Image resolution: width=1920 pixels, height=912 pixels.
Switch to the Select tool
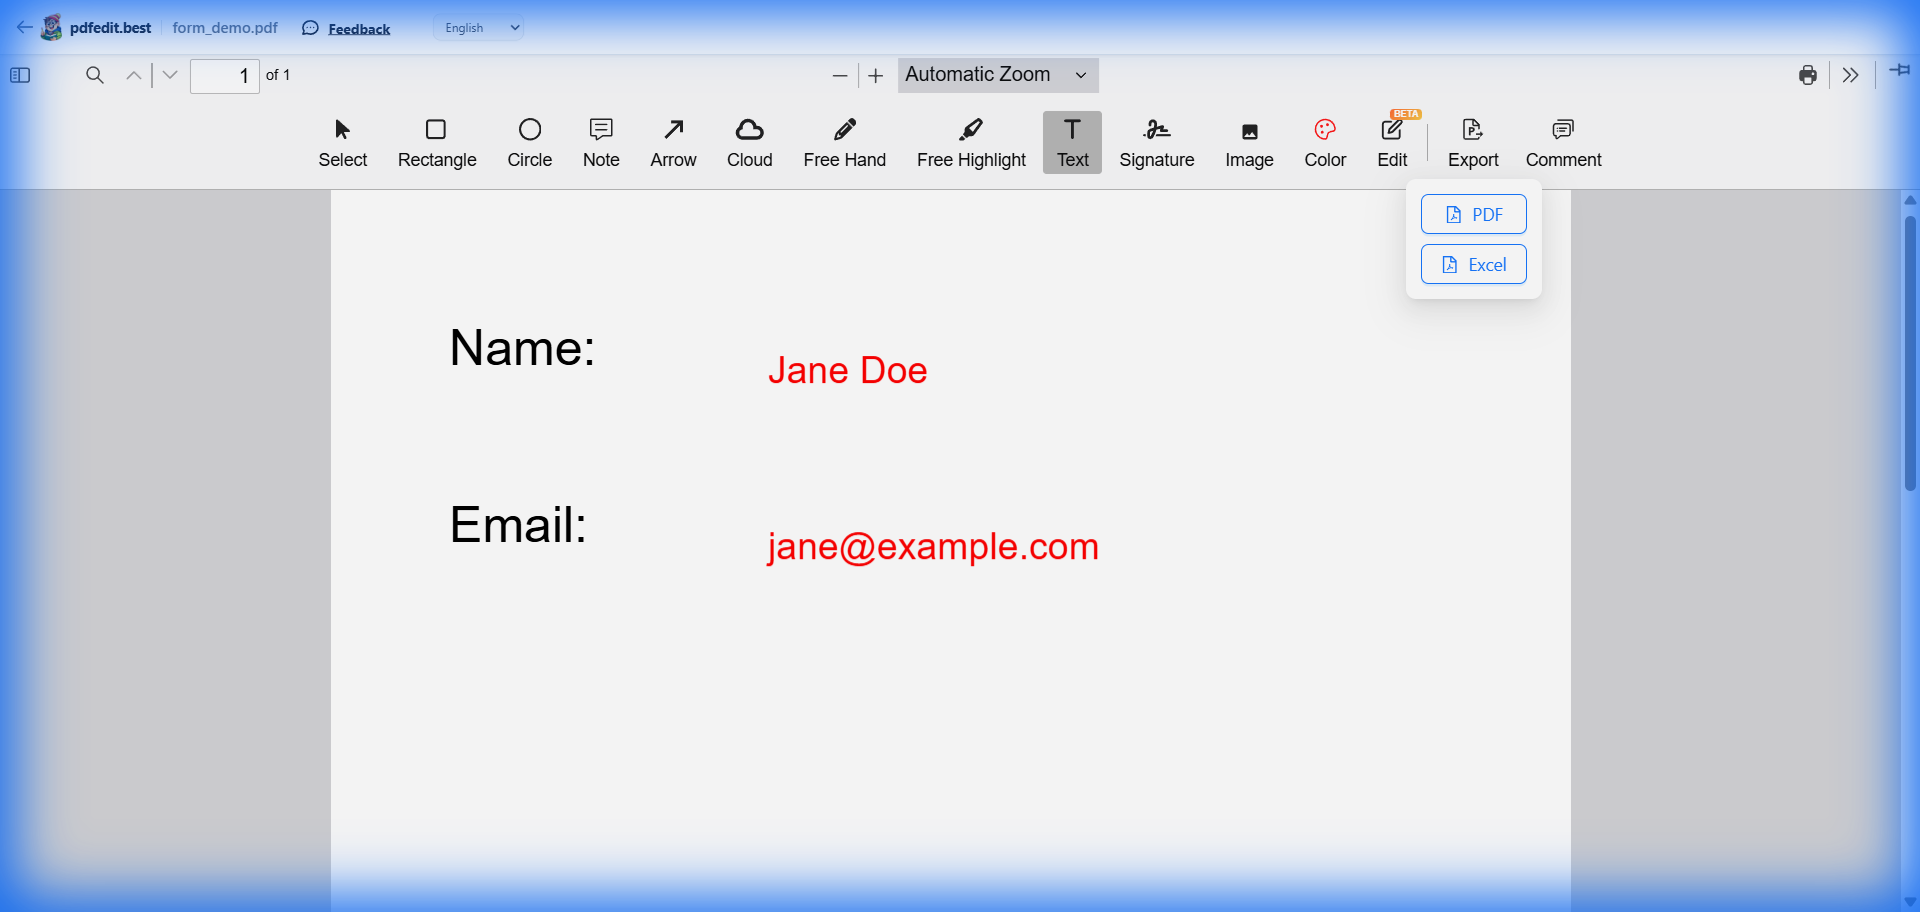pos(342,142)
